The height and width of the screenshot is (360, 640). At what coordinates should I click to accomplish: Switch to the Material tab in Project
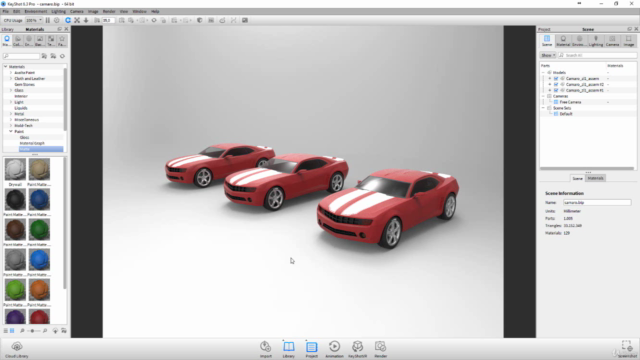(x=563, y=41)
